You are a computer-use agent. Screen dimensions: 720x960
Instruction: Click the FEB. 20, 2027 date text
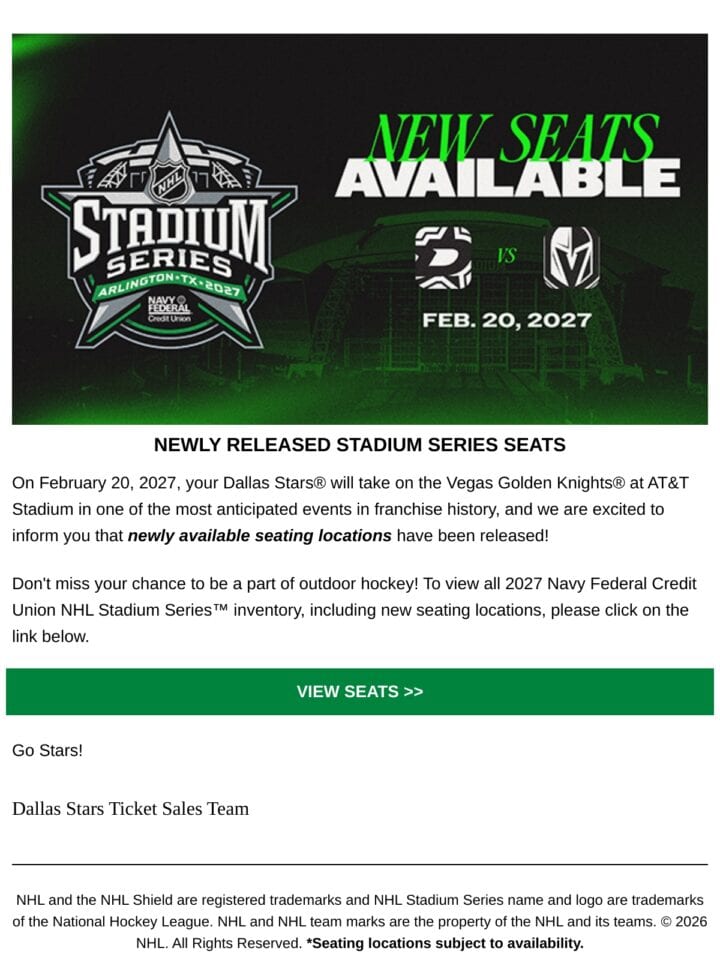(507, 320)
